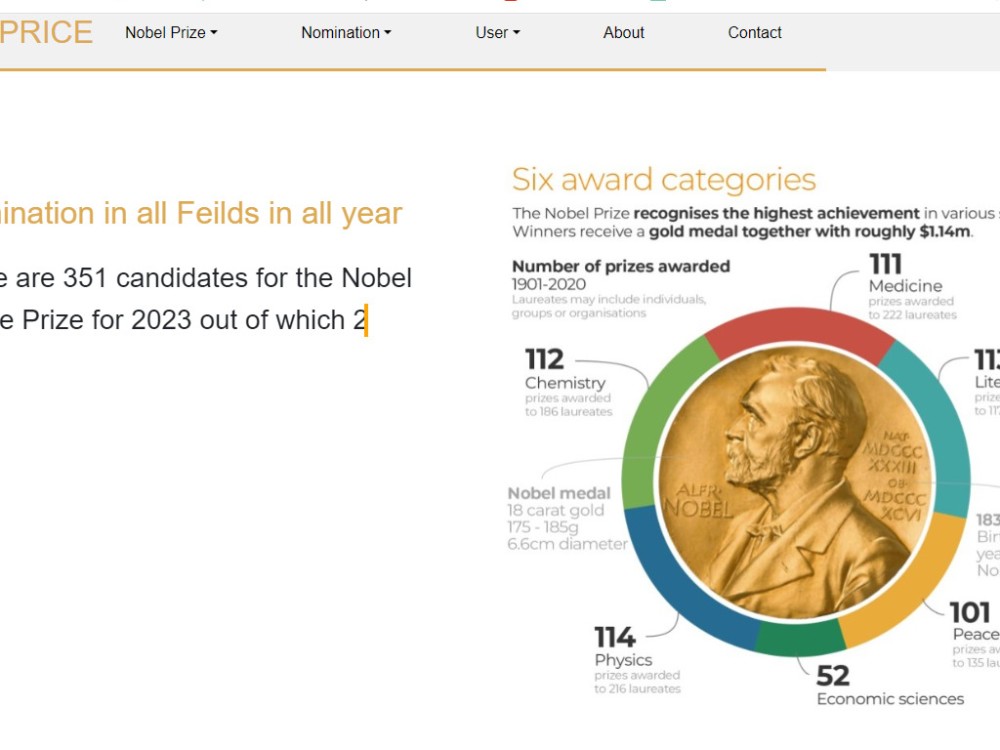
Task: Click the dark green Economic sciences segment
Action: 800,638
